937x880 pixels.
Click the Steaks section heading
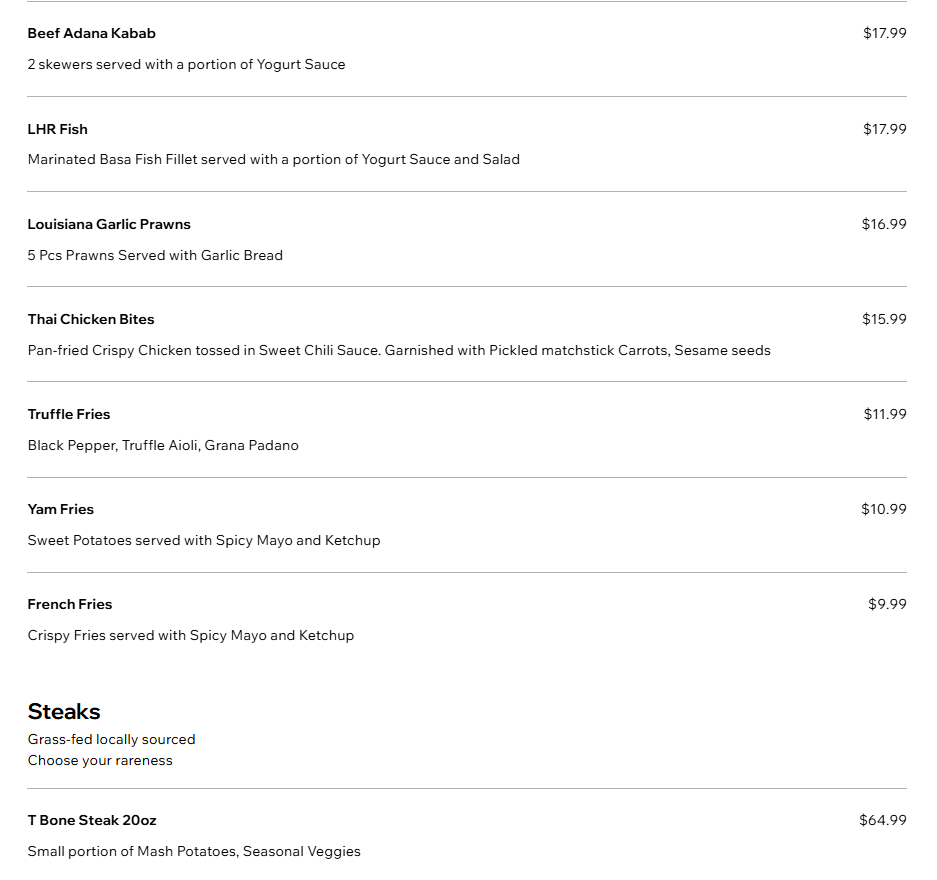tap(64, 712)
